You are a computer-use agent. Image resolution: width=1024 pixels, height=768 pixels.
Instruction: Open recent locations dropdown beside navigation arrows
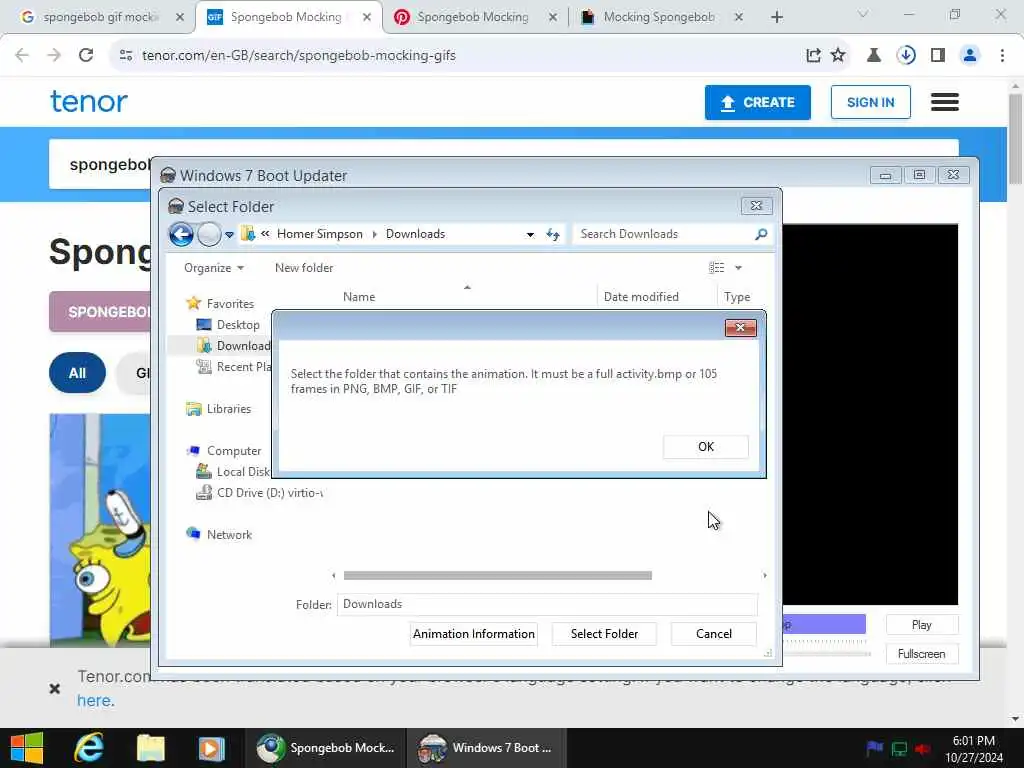(x=229, y=234)
